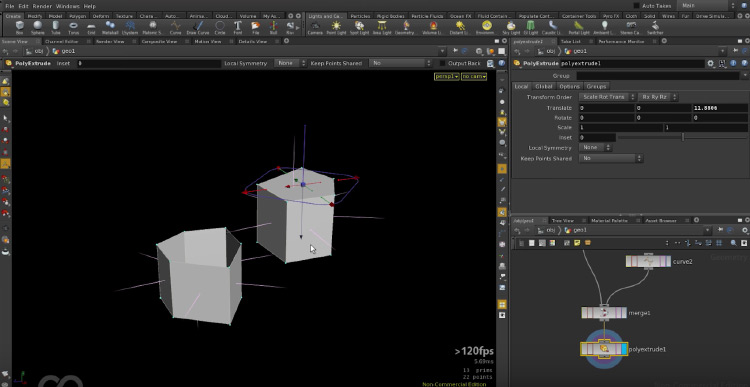Open the Tree View pane tab
This screenshot has width=750, height=387.
[x=562, y=221]
